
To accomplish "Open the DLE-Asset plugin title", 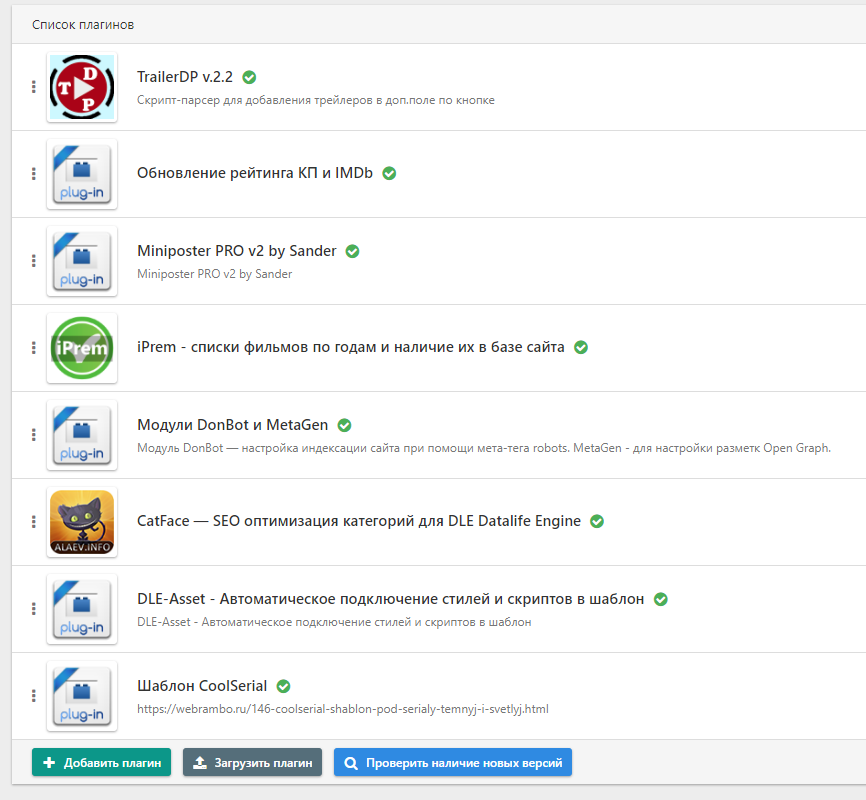I will click(390, 599).
